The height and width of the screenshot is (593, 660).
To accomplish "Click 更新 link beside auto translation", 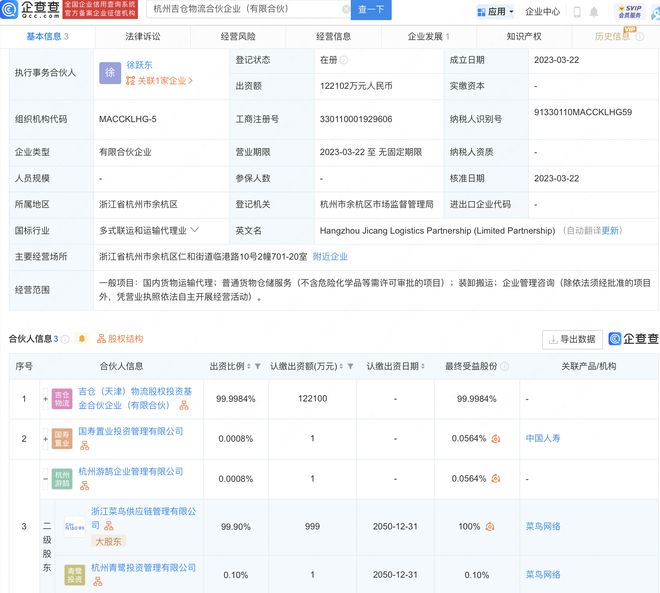I will pyautogui.click(x=610, y=231).
